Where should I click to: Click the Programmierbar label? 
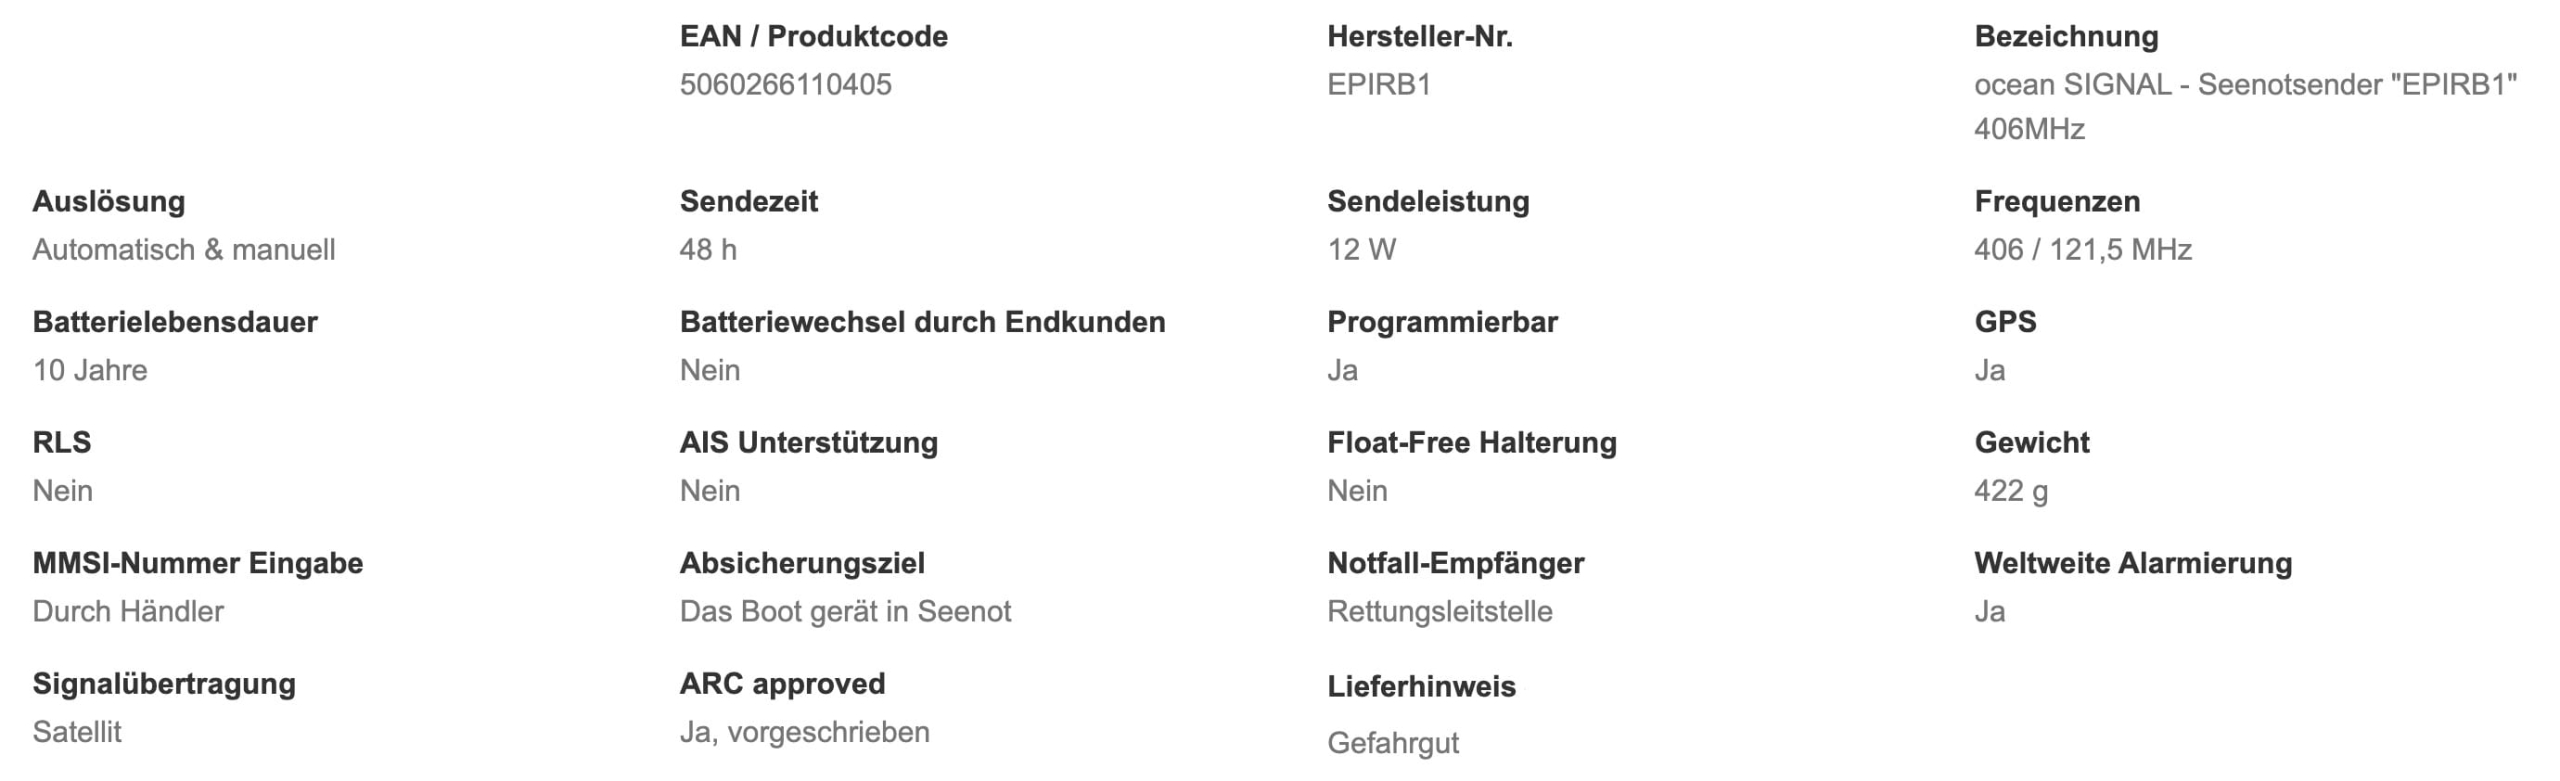1442,322
